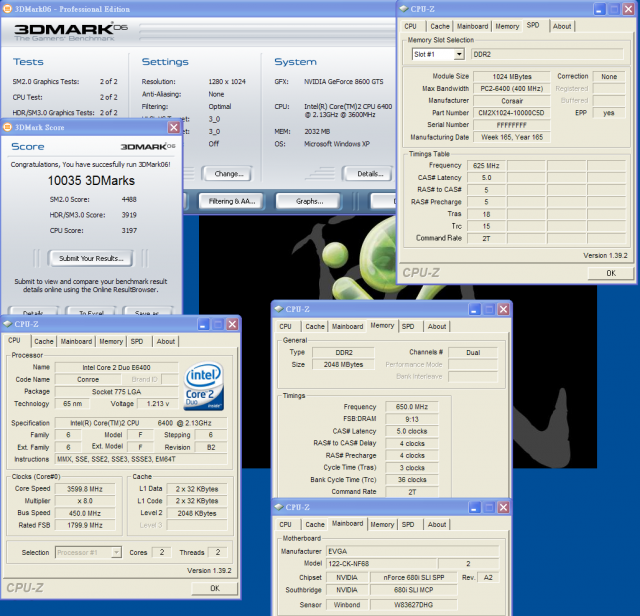The image size is (640, 616).
Task: Click the Core Speed 3599.8 MHz field
Action: (x=85, y=489)
